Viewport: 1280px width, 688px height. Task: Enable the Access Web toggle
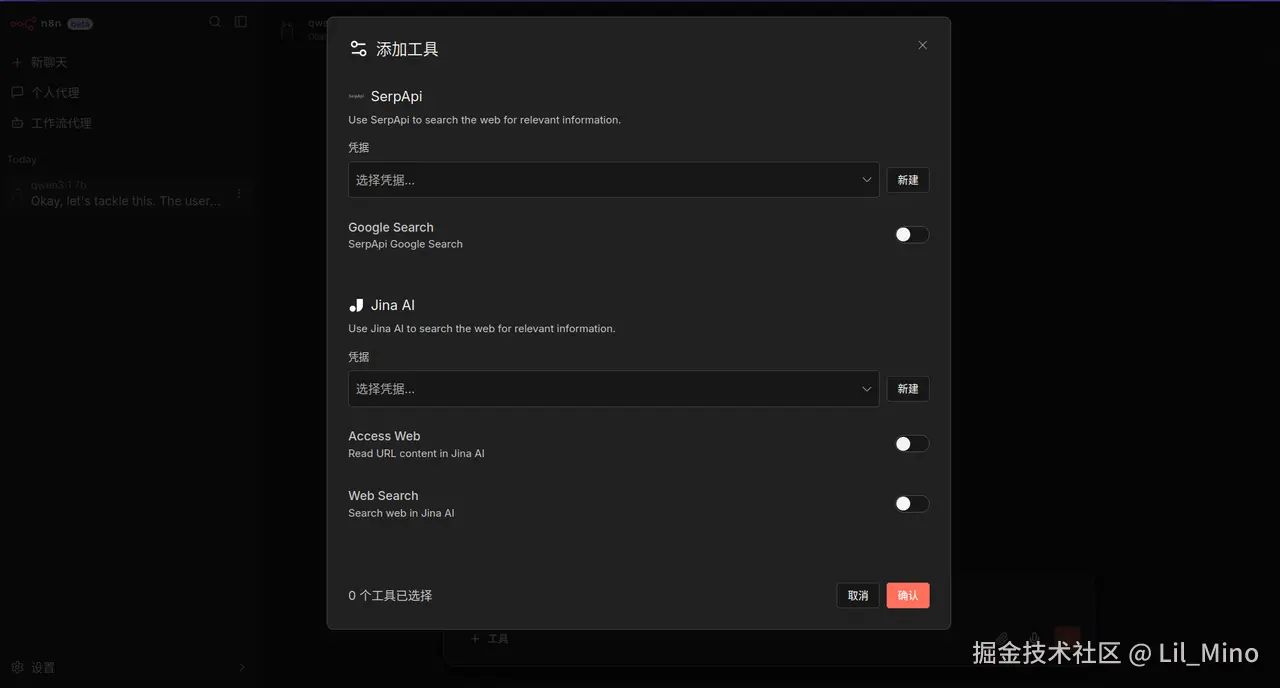click(911, 444)
